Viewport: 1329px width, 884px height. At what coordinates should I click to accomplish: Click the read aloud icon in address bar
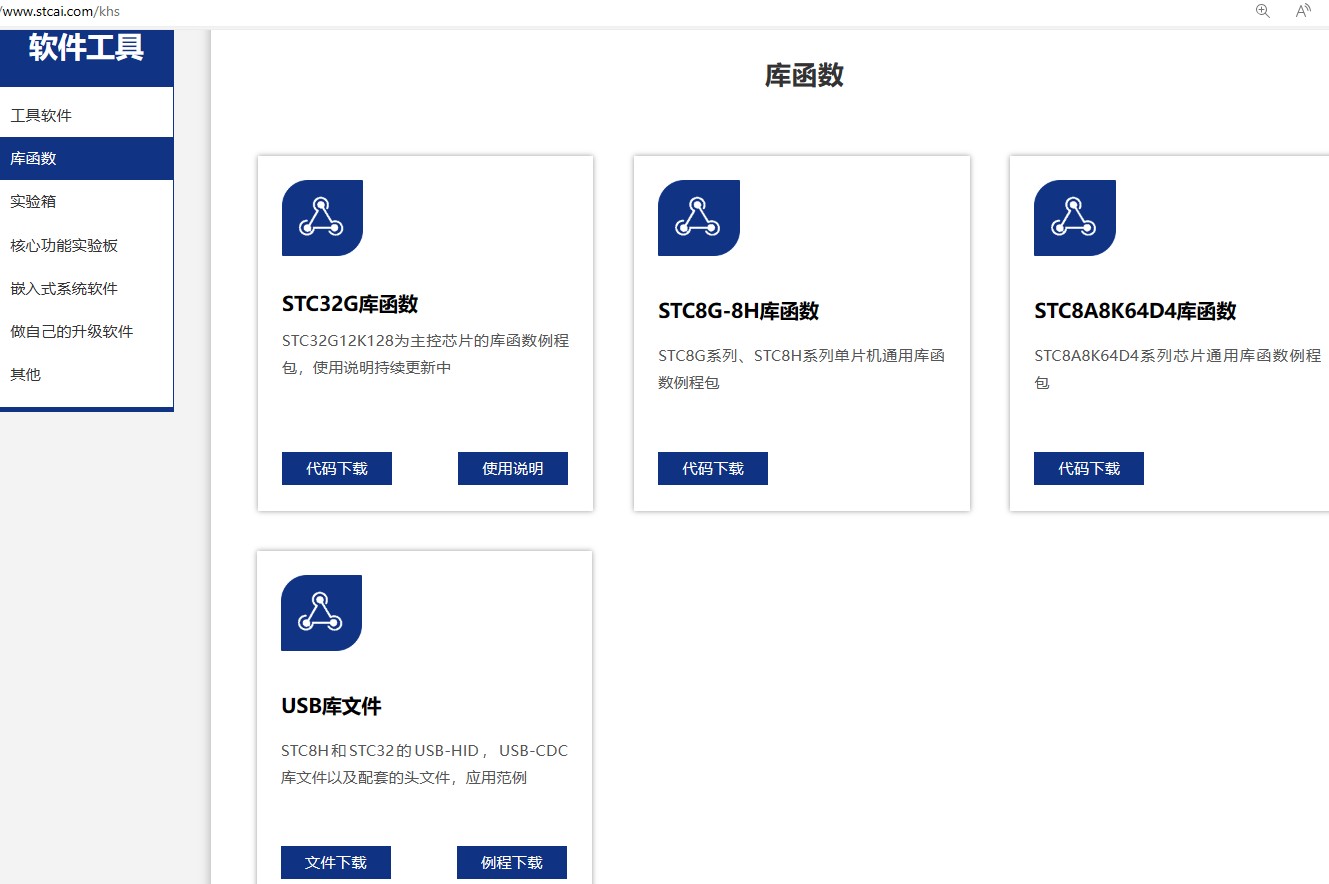pos(1303,11)
